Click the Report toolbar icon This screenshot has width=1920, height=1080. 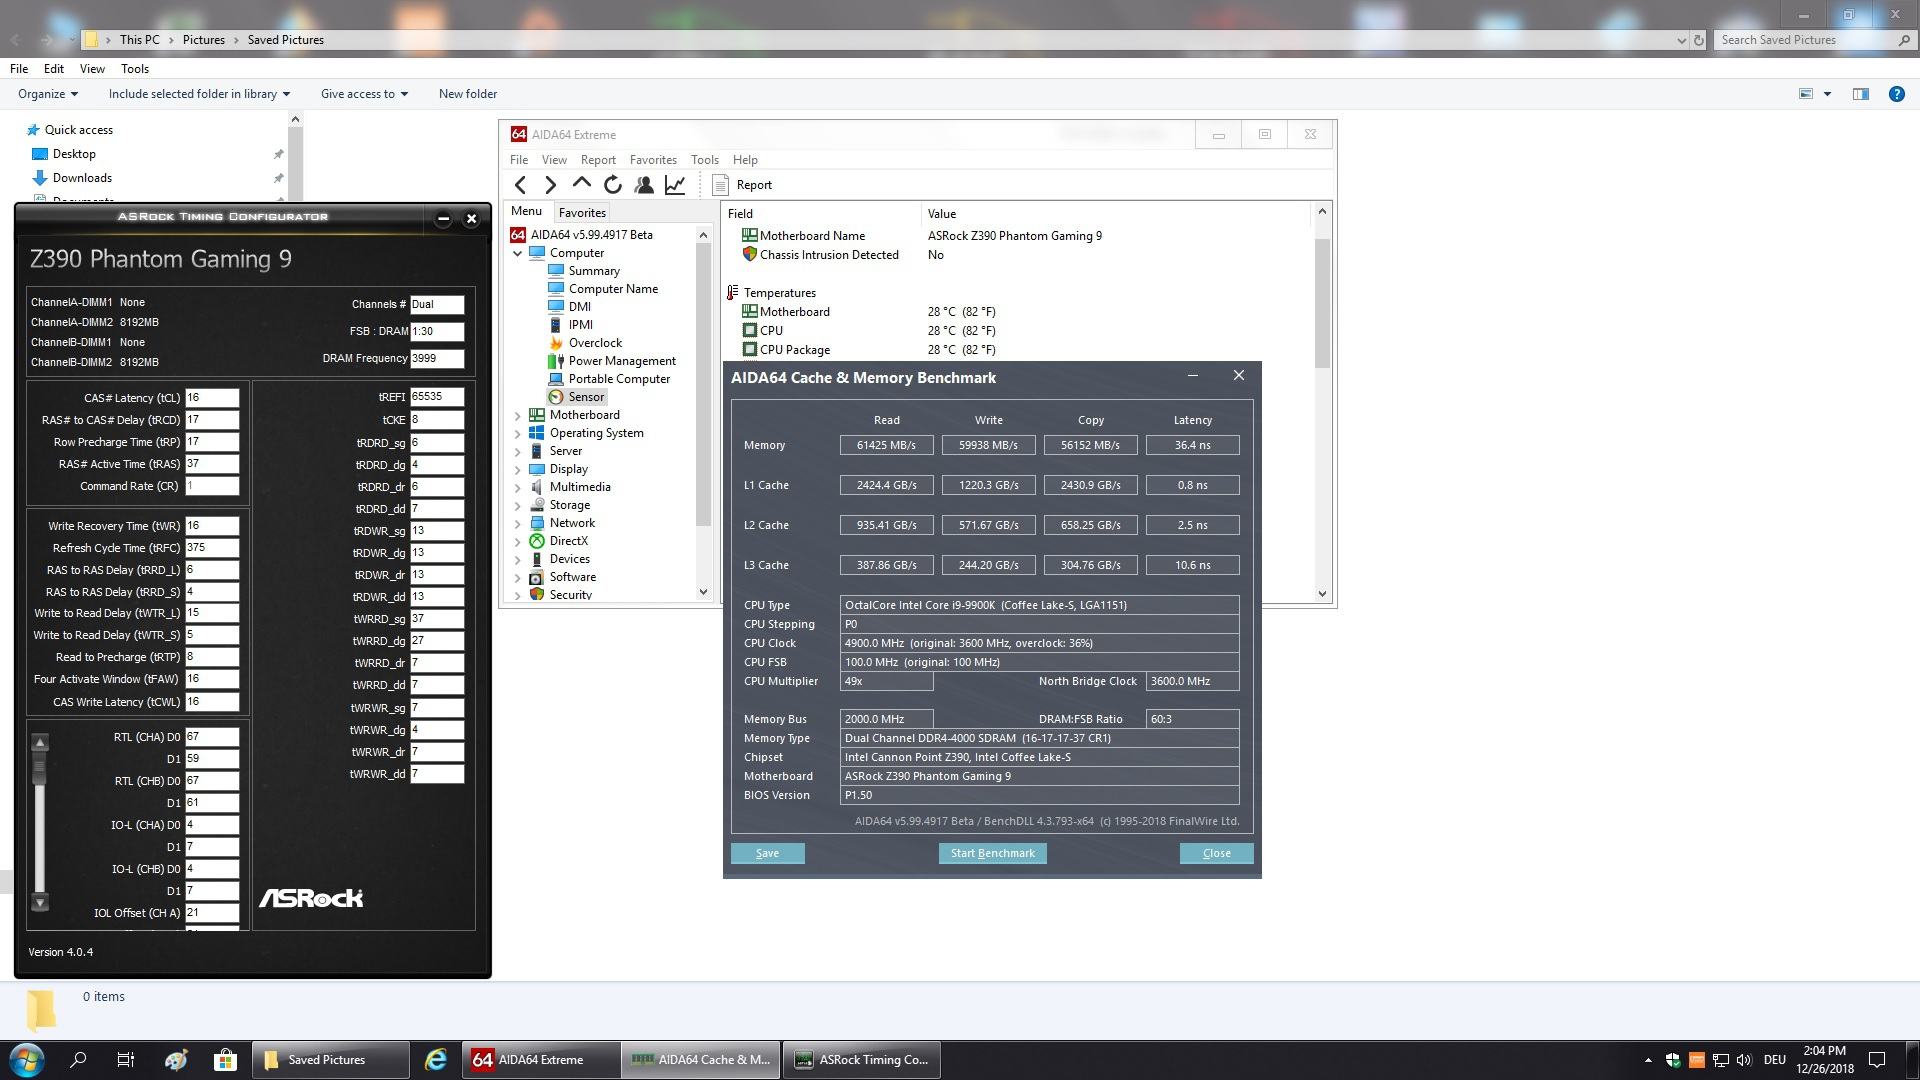[x=742, y=185]
